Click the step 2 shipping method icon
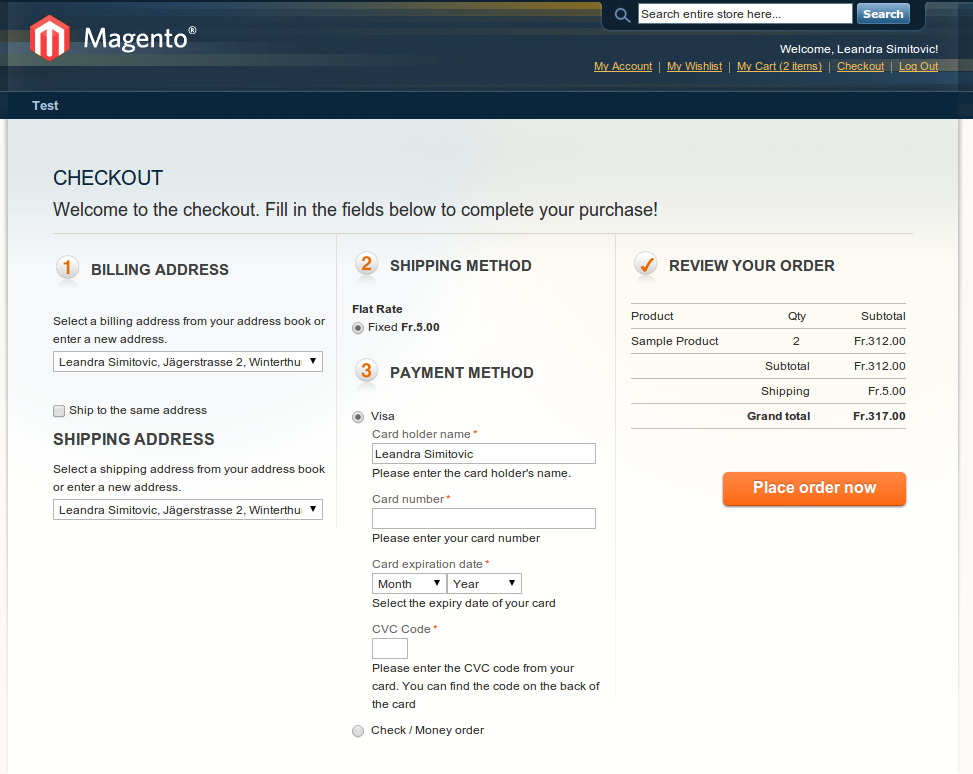This screenshot has height=774, width=973. 366,265
